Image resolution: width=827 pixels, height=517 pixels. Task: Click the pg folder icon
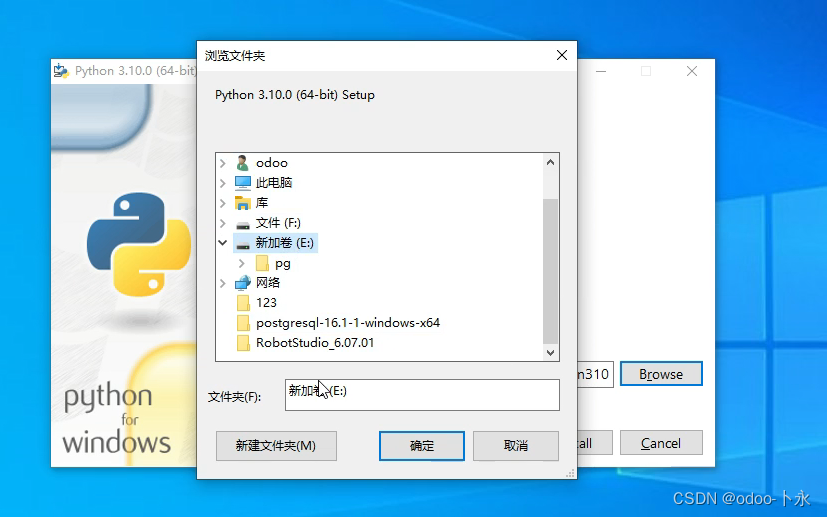pyautogui.click(x=262, y=263)
